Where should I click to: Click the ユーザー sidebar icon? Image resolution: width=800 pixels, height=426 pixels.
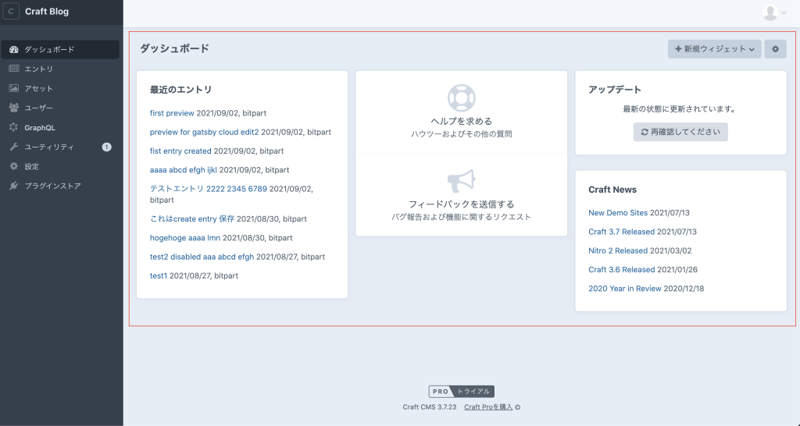pos(14,108)
